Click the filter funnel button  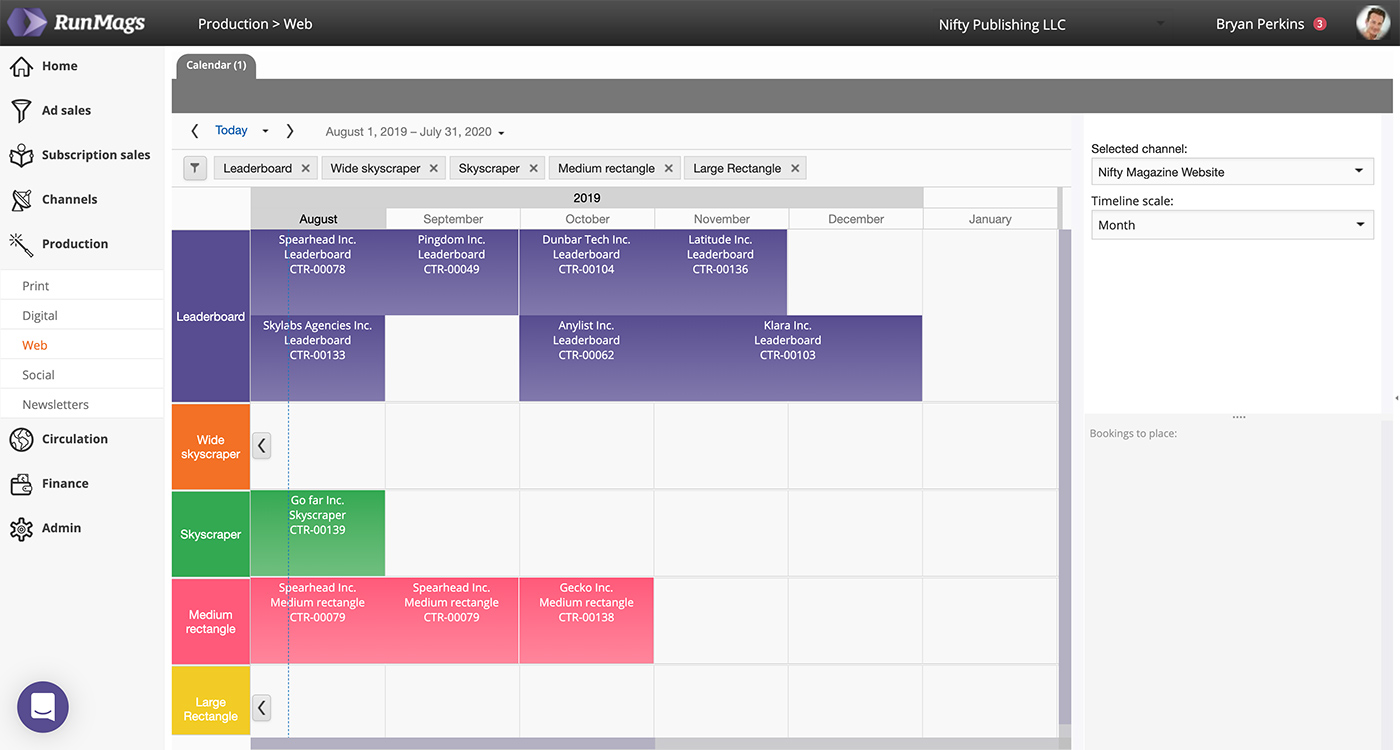pos(195,168)
